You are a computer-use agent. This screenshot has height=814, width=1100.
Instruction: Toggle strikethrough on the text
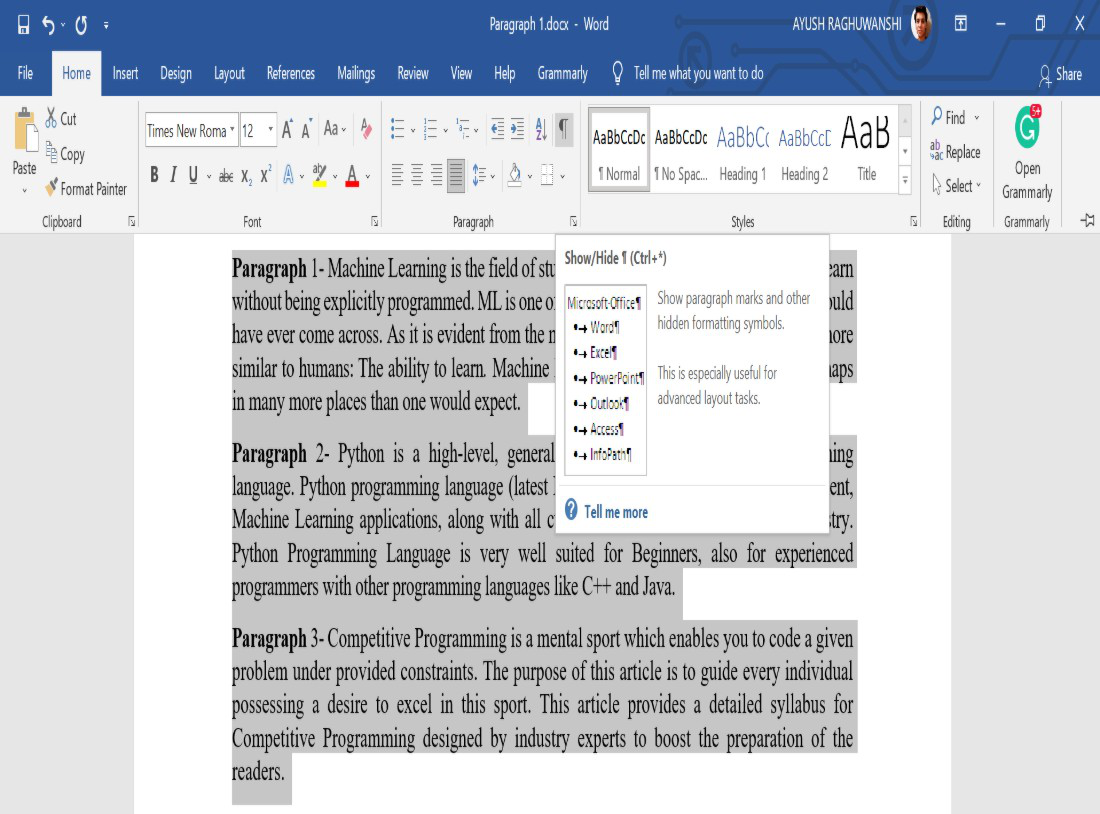[226, 175]
